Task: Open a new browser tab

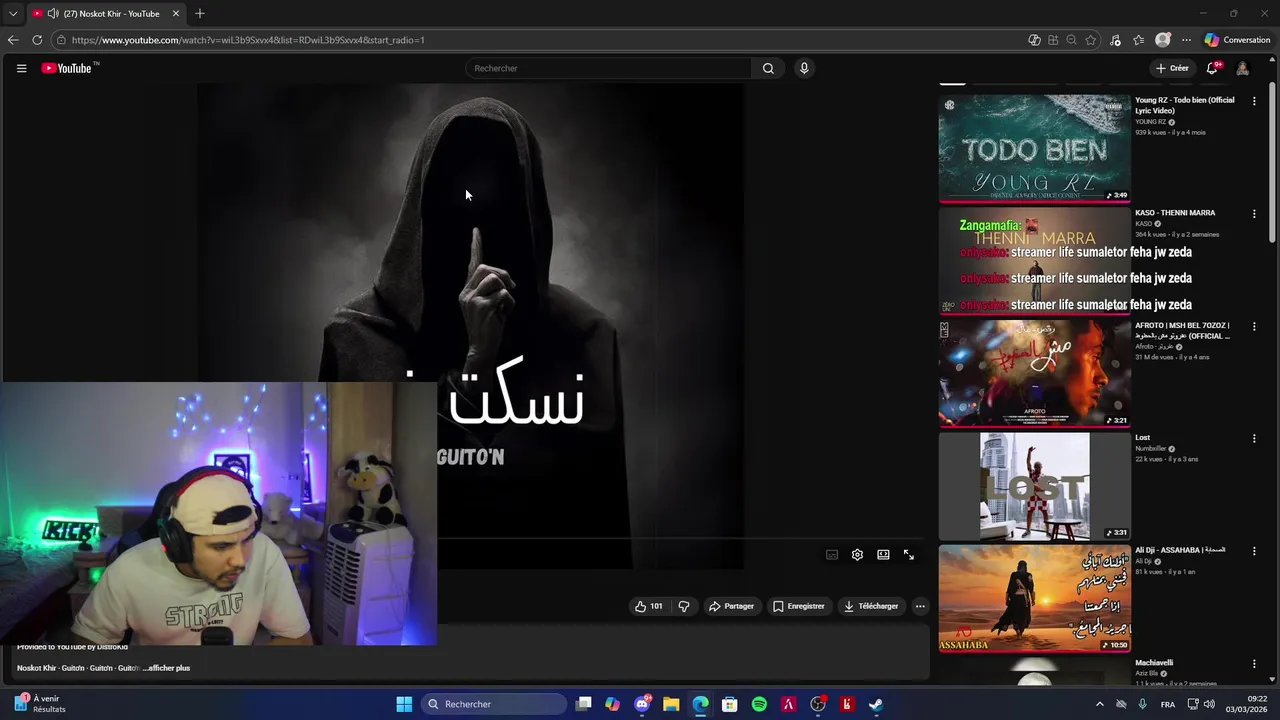Action: coord(200,14)
